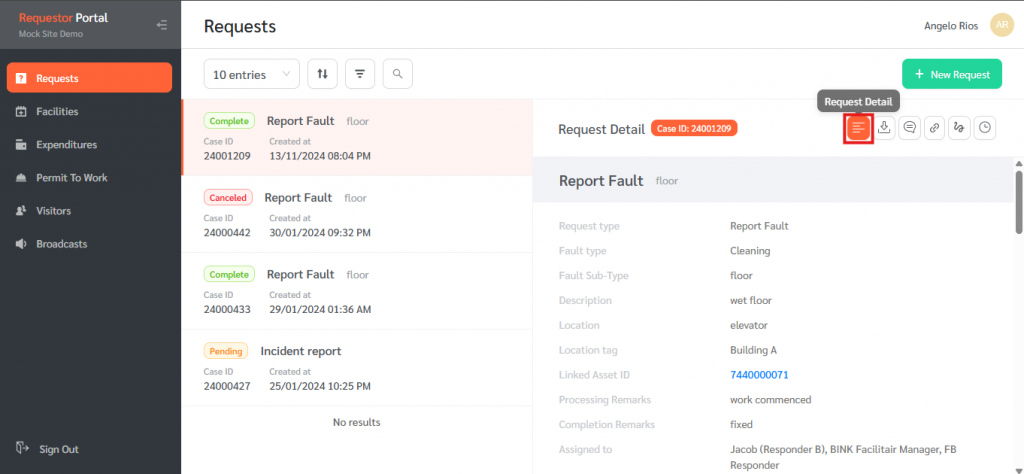Click the download icon in request toolbar
Image resolution: width=1024 pixels, height=474 pixels.
[x=884, y=128]
